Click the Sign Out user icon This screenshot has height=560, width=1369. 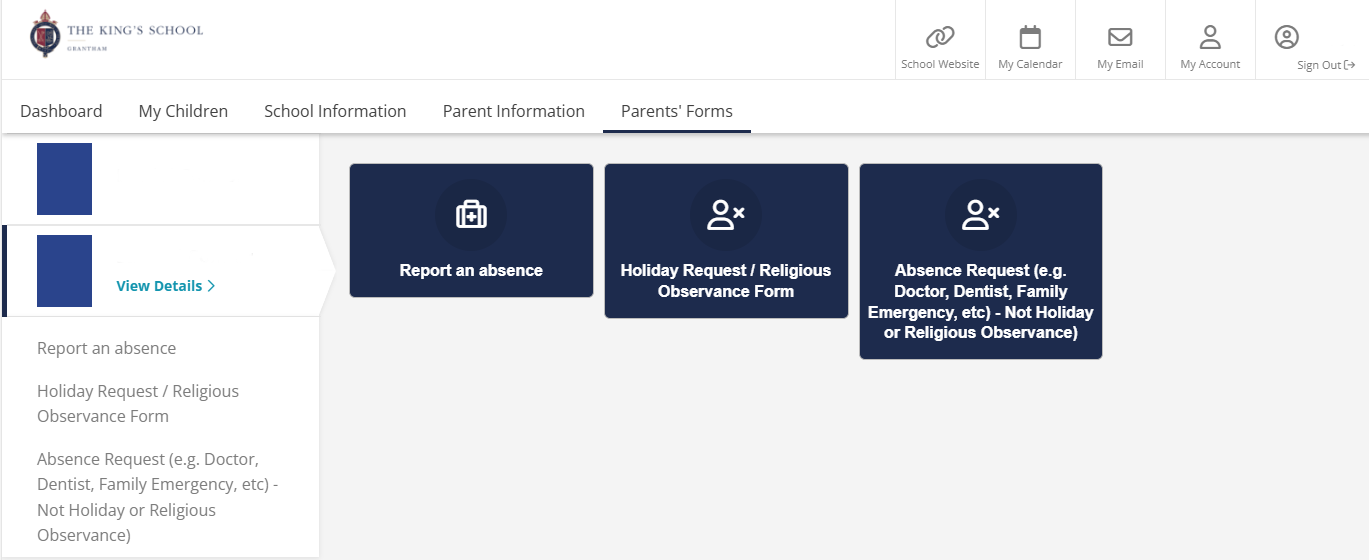coord(1287,38)
